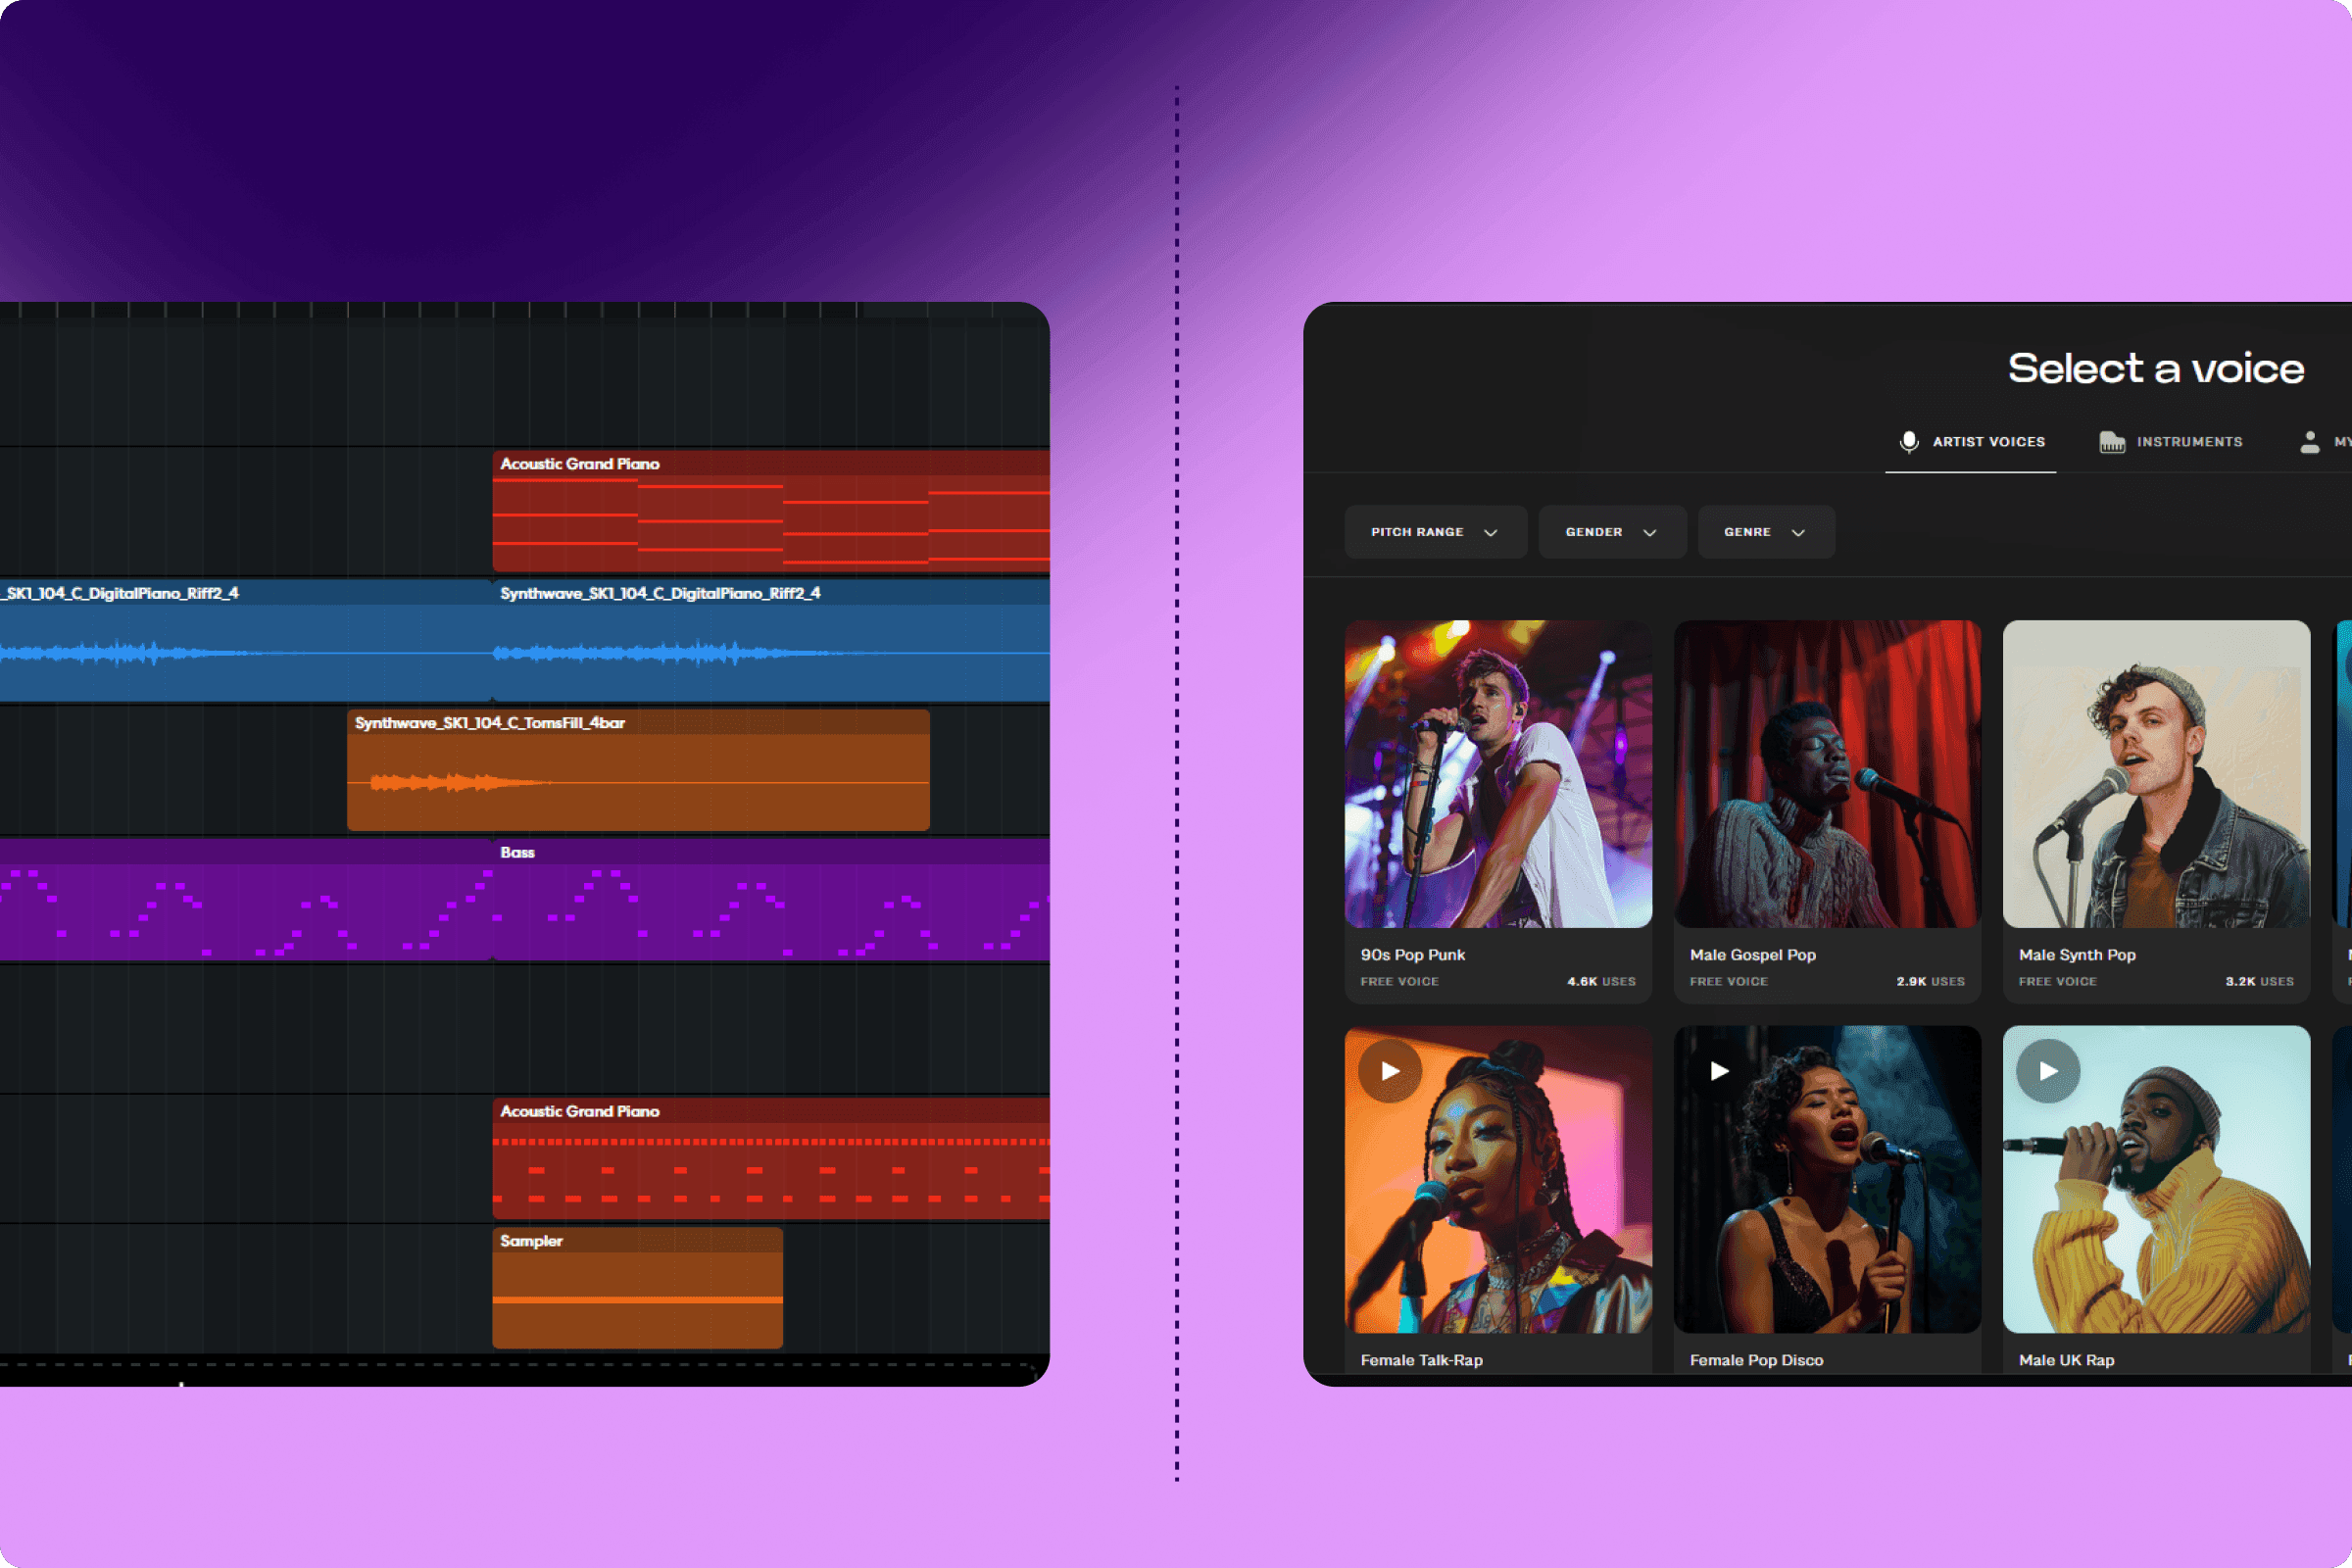Select the left cut-off DigitalPiano_Riff2_4 clip

[246, 641]
